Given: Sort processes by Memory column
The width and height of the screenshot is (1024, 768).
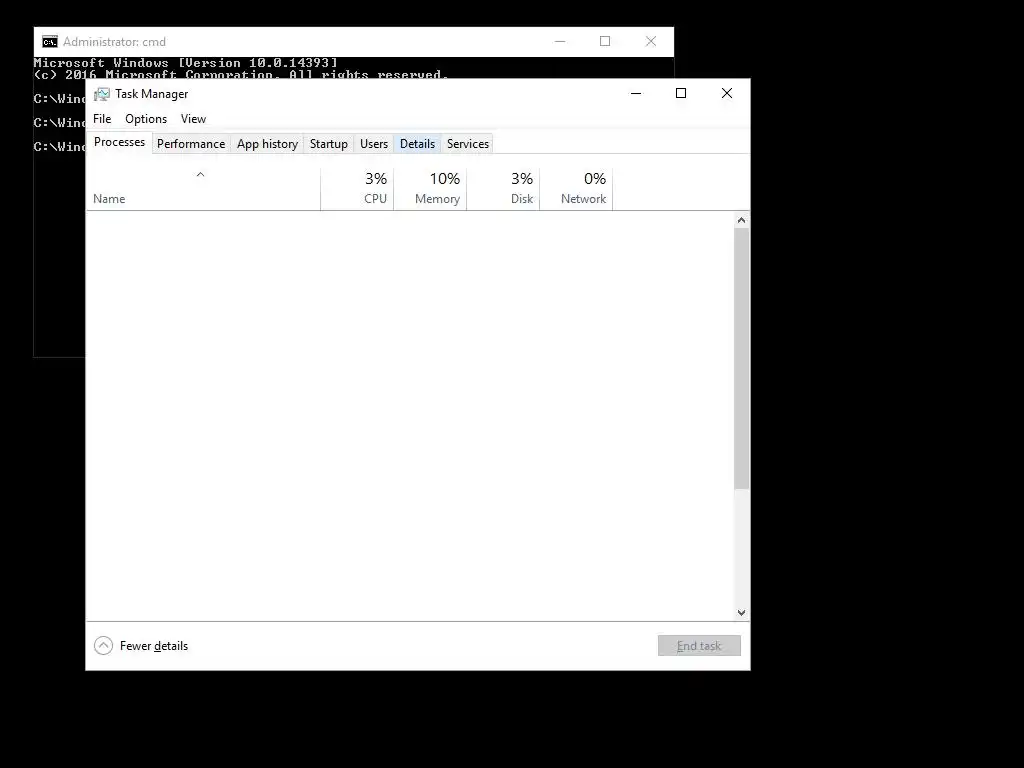Looking at the screenshot, I should coord(430,189).
